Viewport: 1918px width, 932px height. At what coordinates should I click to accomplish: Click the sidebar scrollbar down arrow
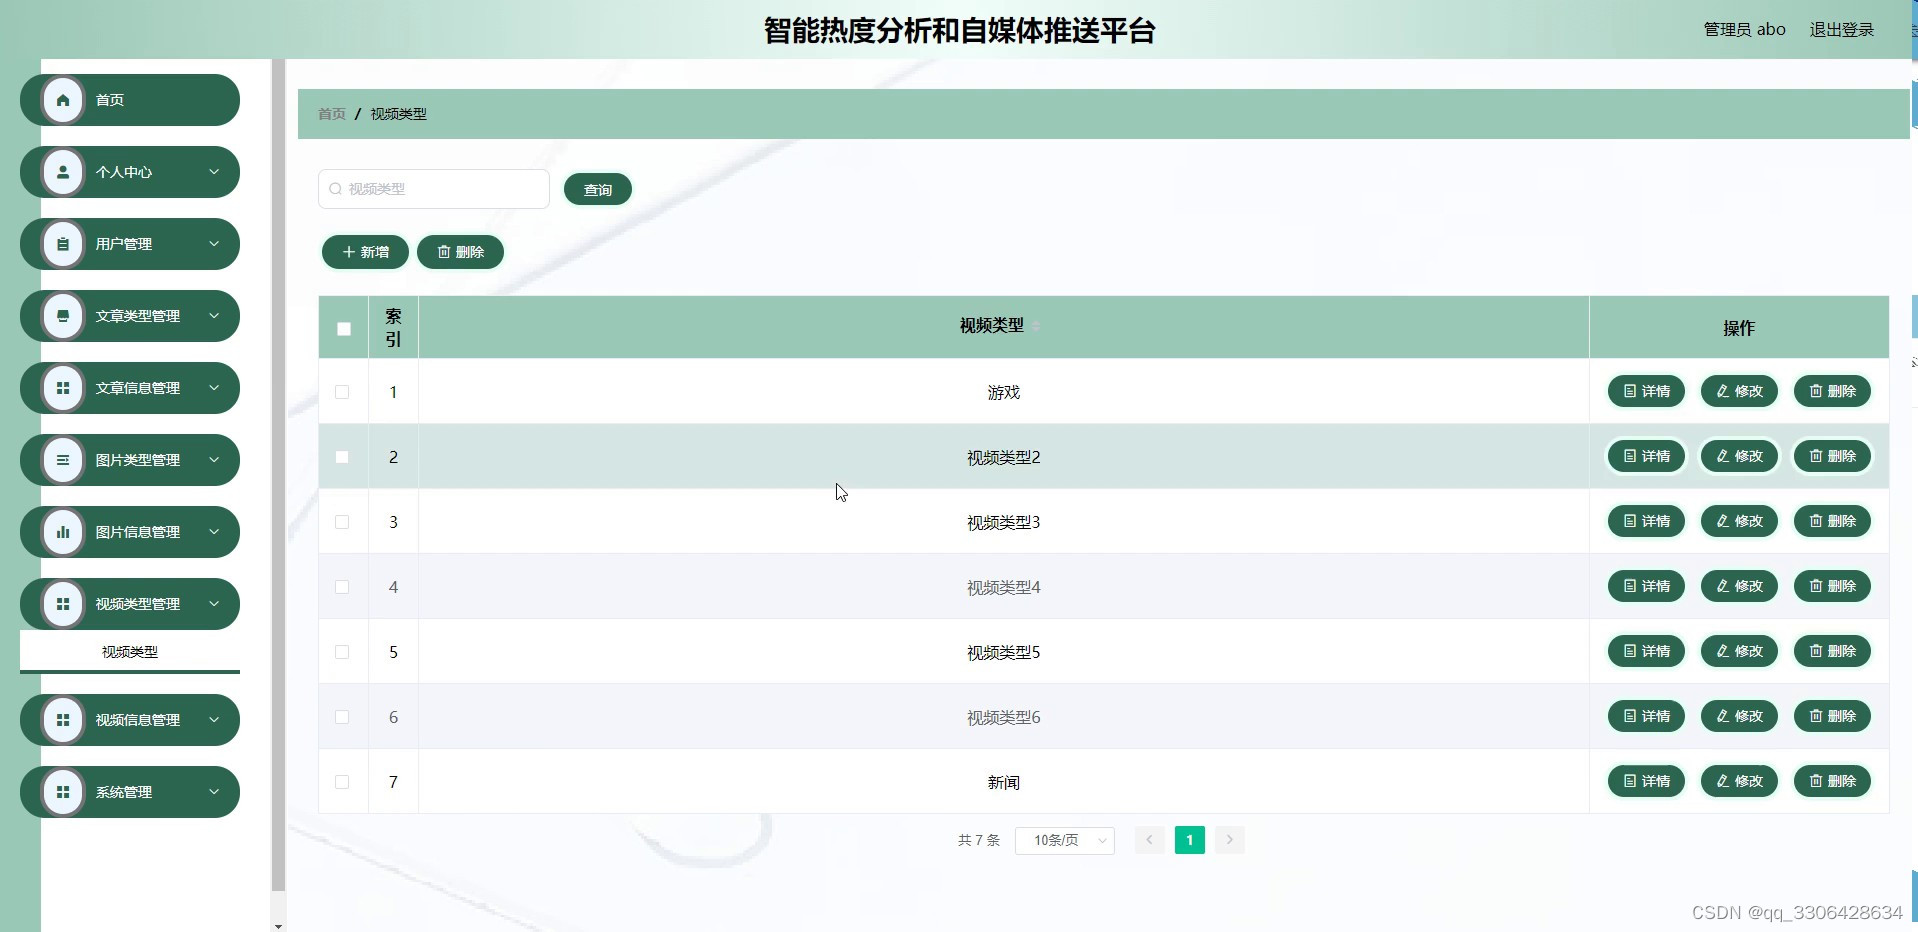(278, 926)
